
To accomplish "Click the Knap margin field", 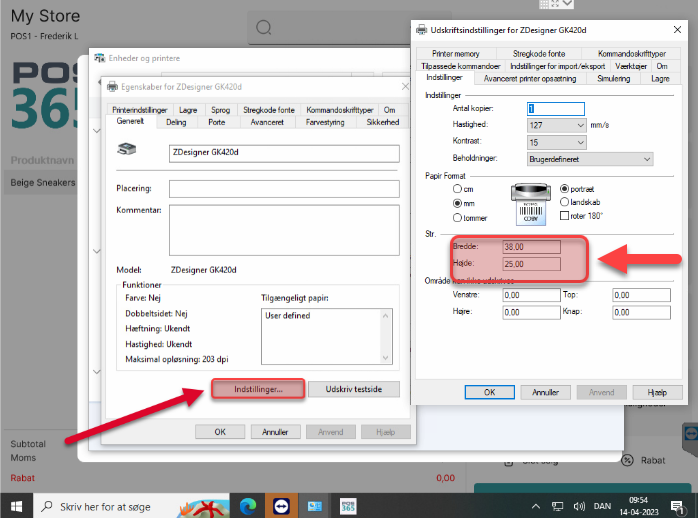I will point(641,312).
